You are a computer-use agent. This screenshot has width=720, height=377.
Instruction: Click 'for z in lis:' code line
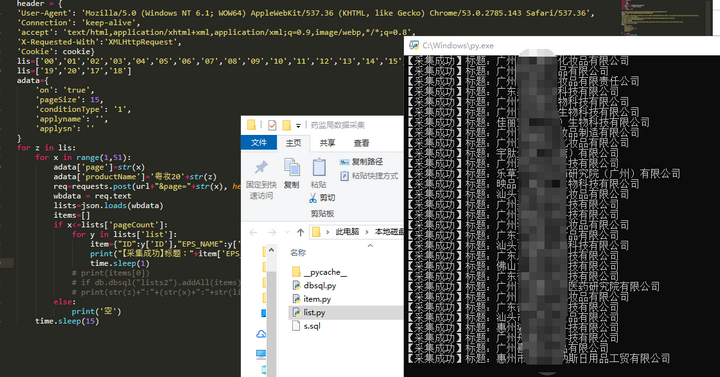tap(46, 148)
